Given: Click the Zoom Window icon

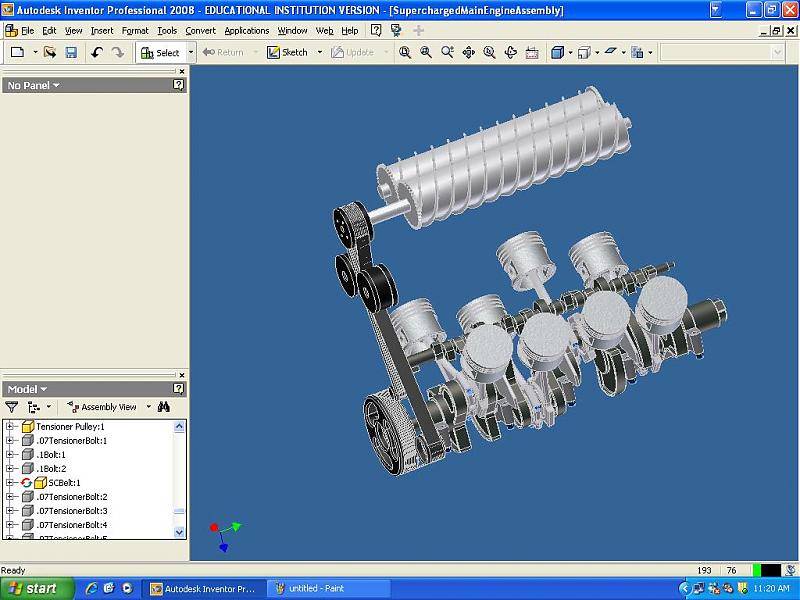Looking at the screenshot, I should point(426,52).
